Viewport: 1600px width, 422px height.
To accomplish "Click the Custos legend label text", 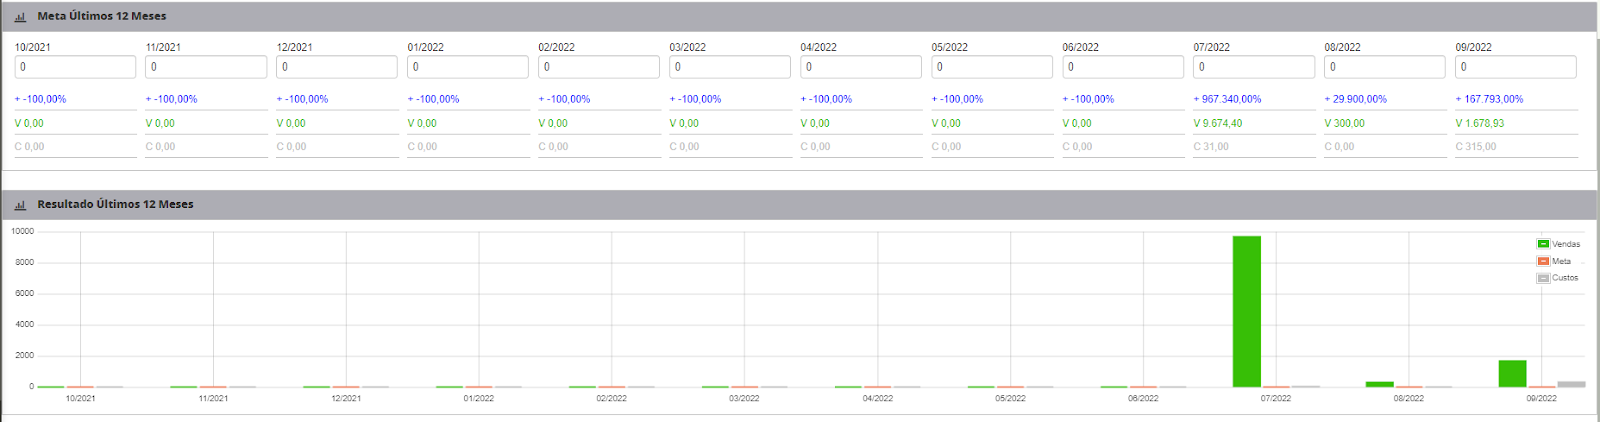I will point(1565,278).
